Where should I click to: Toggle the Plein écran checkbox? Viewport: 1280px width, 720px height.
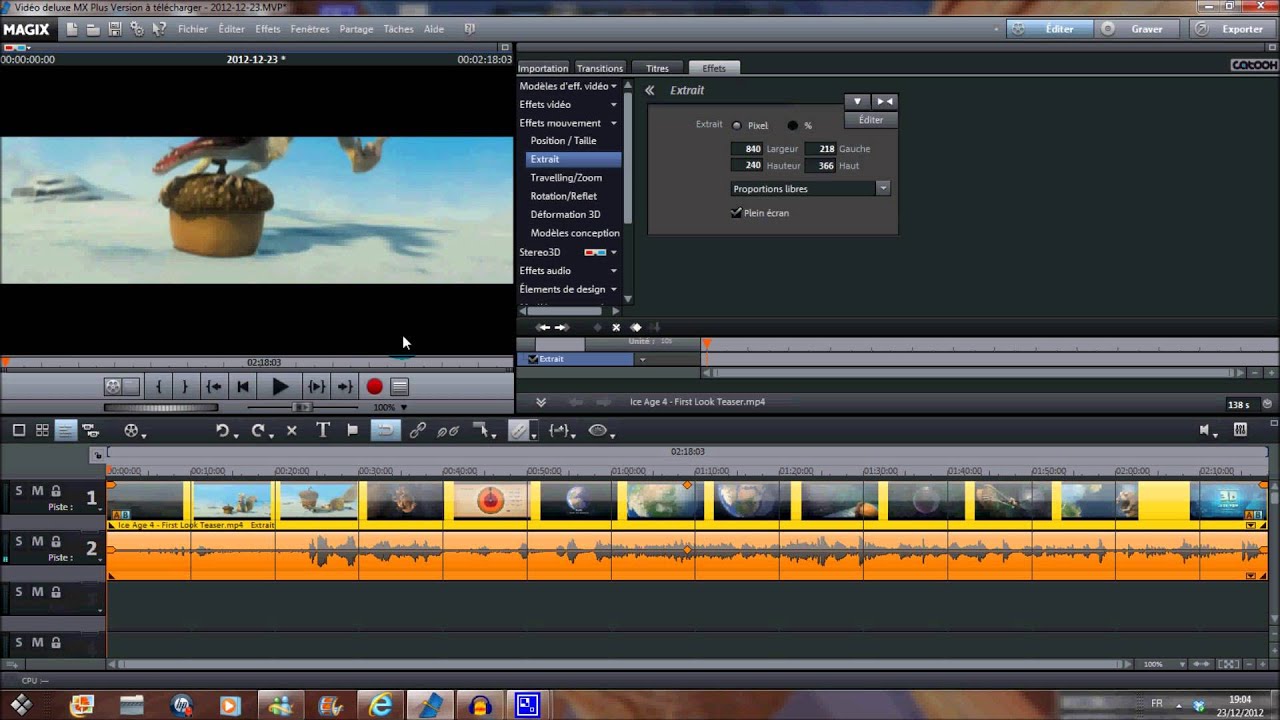coord(737,213)
